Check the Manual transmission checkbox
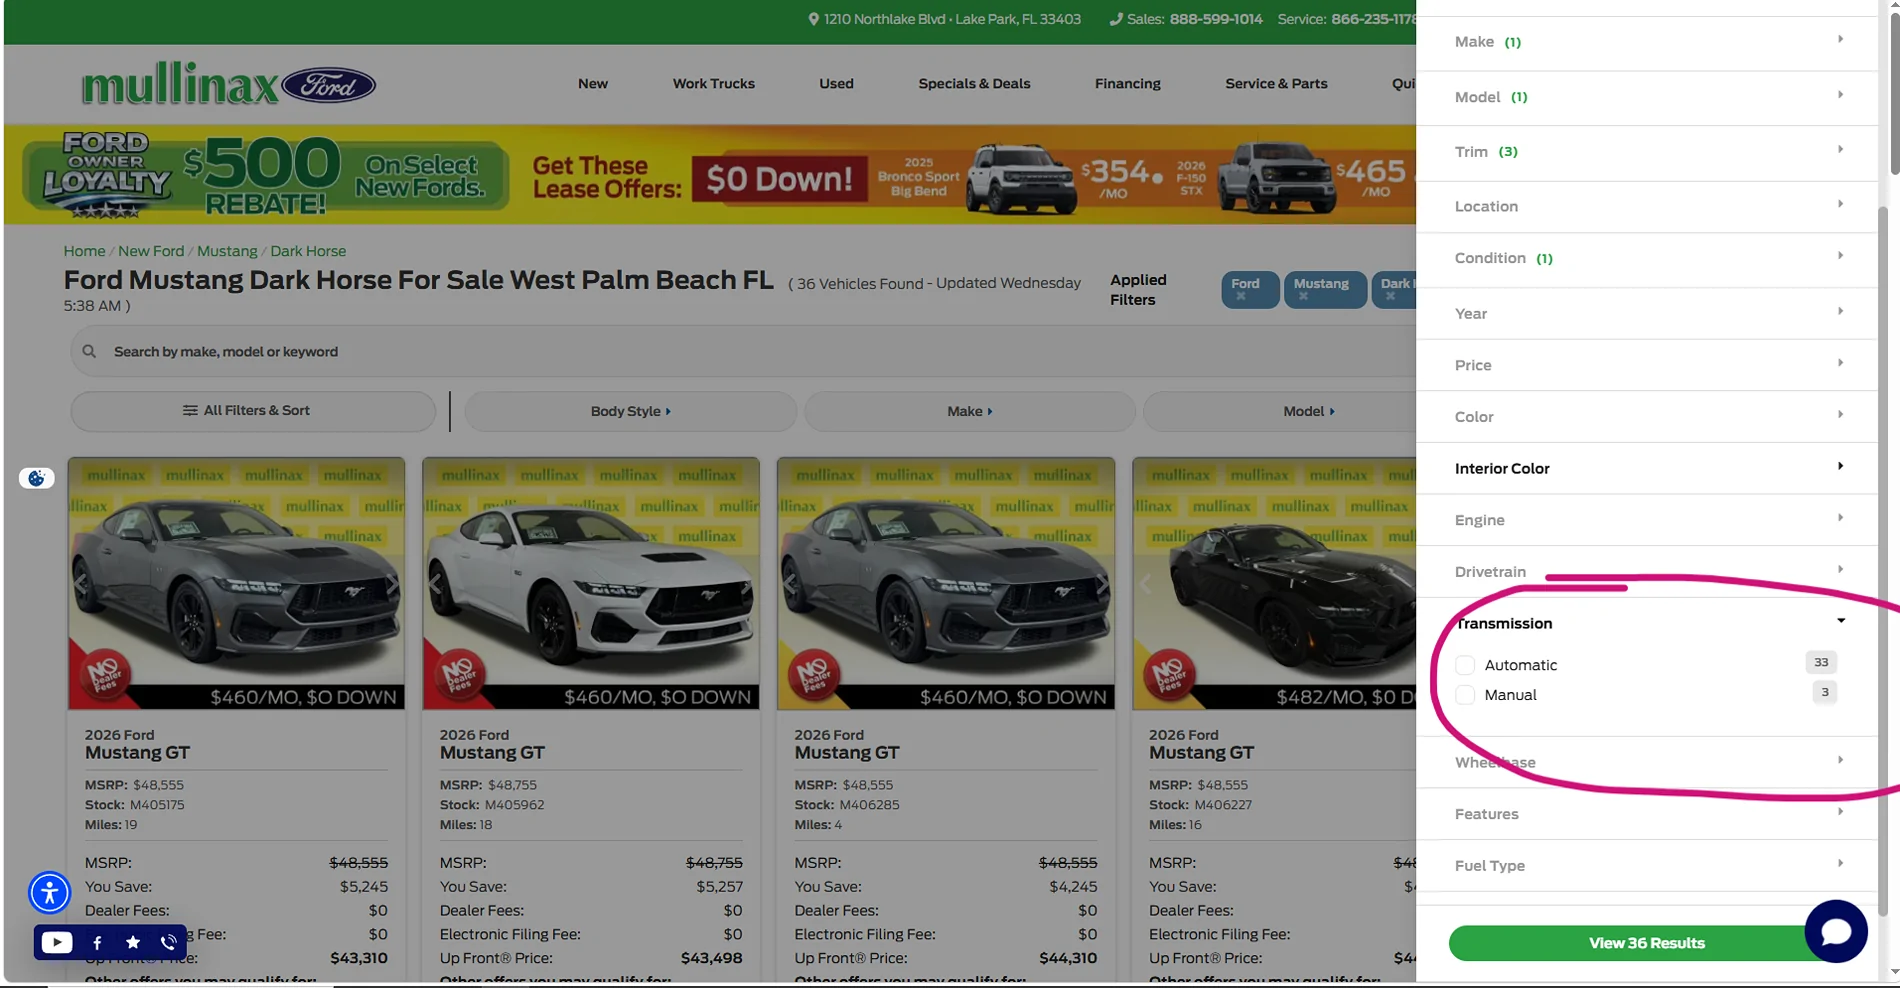This screenshot has width=1900, height=988. tap(1465, 695)
